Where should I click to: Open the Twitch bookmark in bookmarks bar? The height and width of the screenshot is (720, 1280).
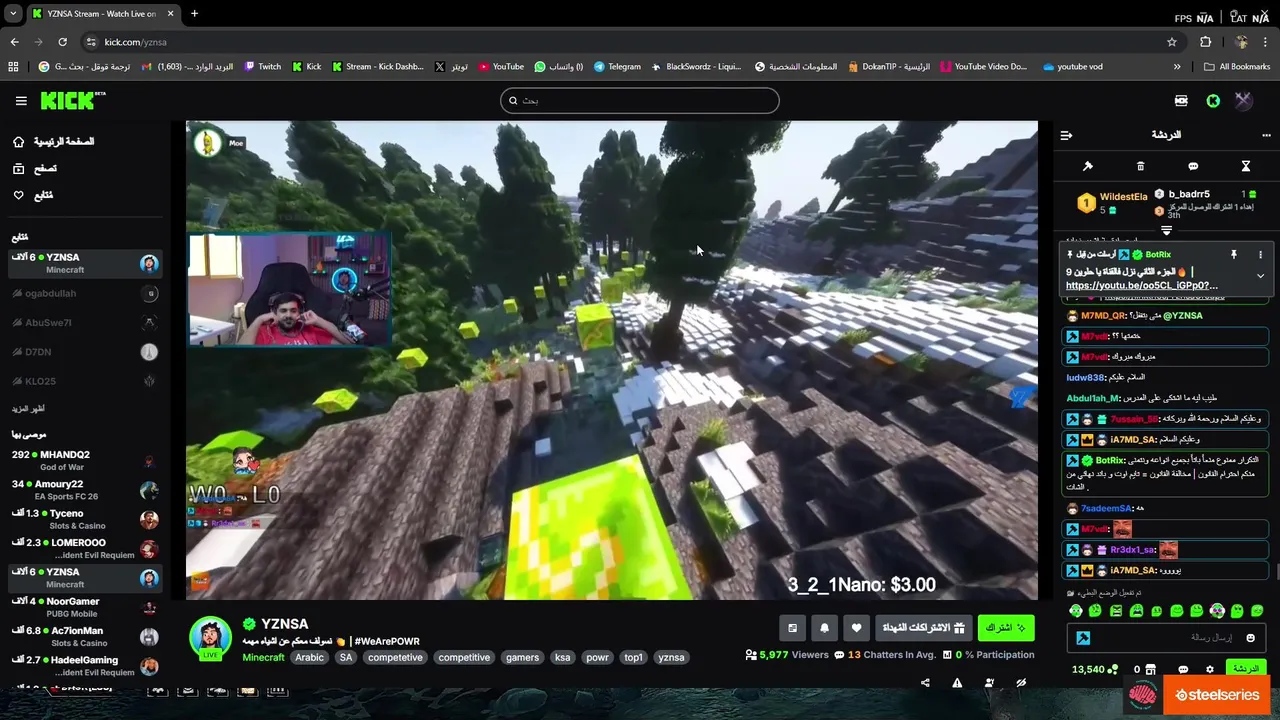(263, 67)
